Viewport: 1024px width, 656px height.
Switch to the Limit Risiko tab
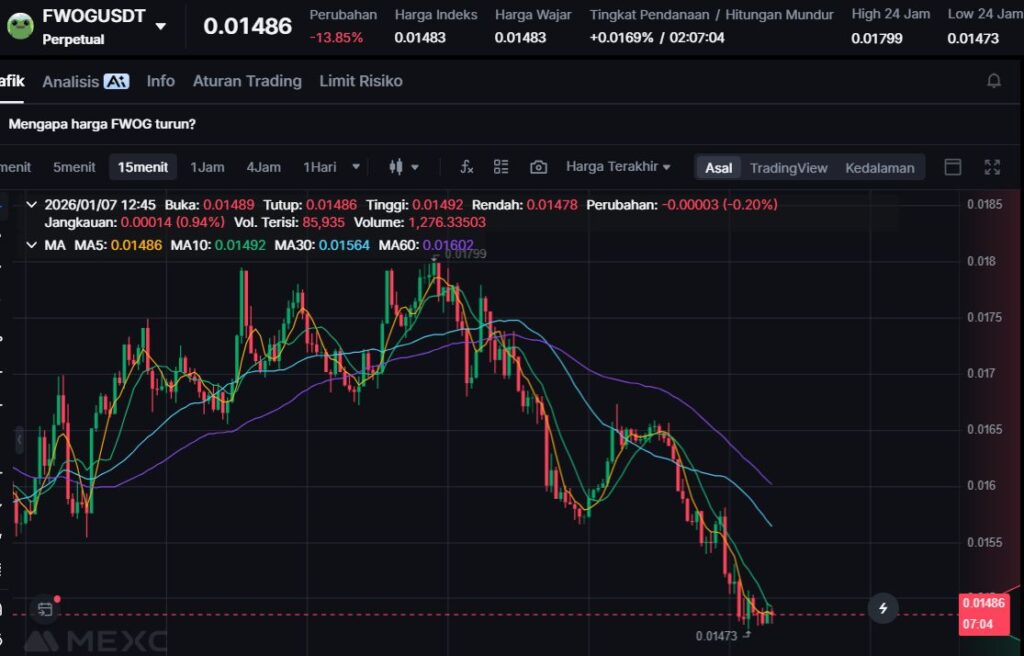click(x=360, y=81)
